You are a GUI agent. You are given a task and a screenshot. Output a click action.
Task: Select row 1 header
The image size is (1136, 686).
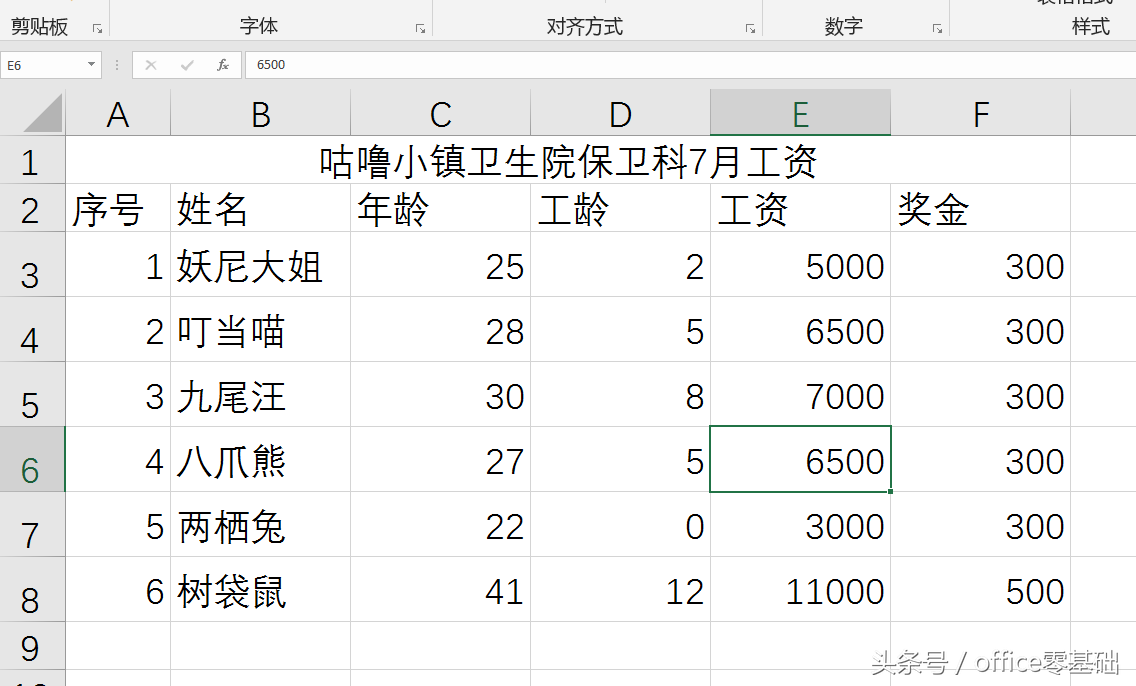point(33,160)
